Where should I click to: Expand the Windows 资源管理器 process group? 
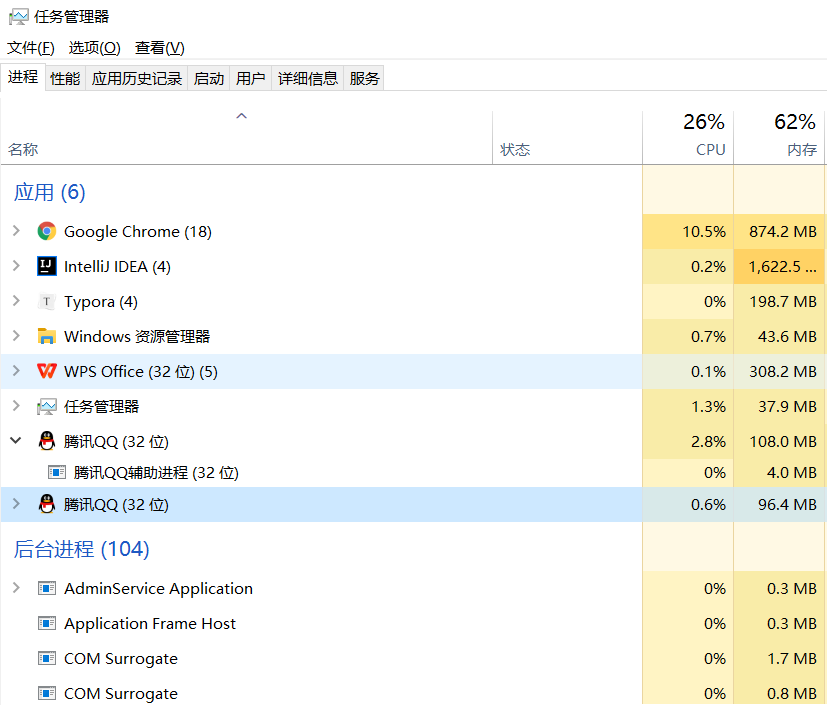16,336
